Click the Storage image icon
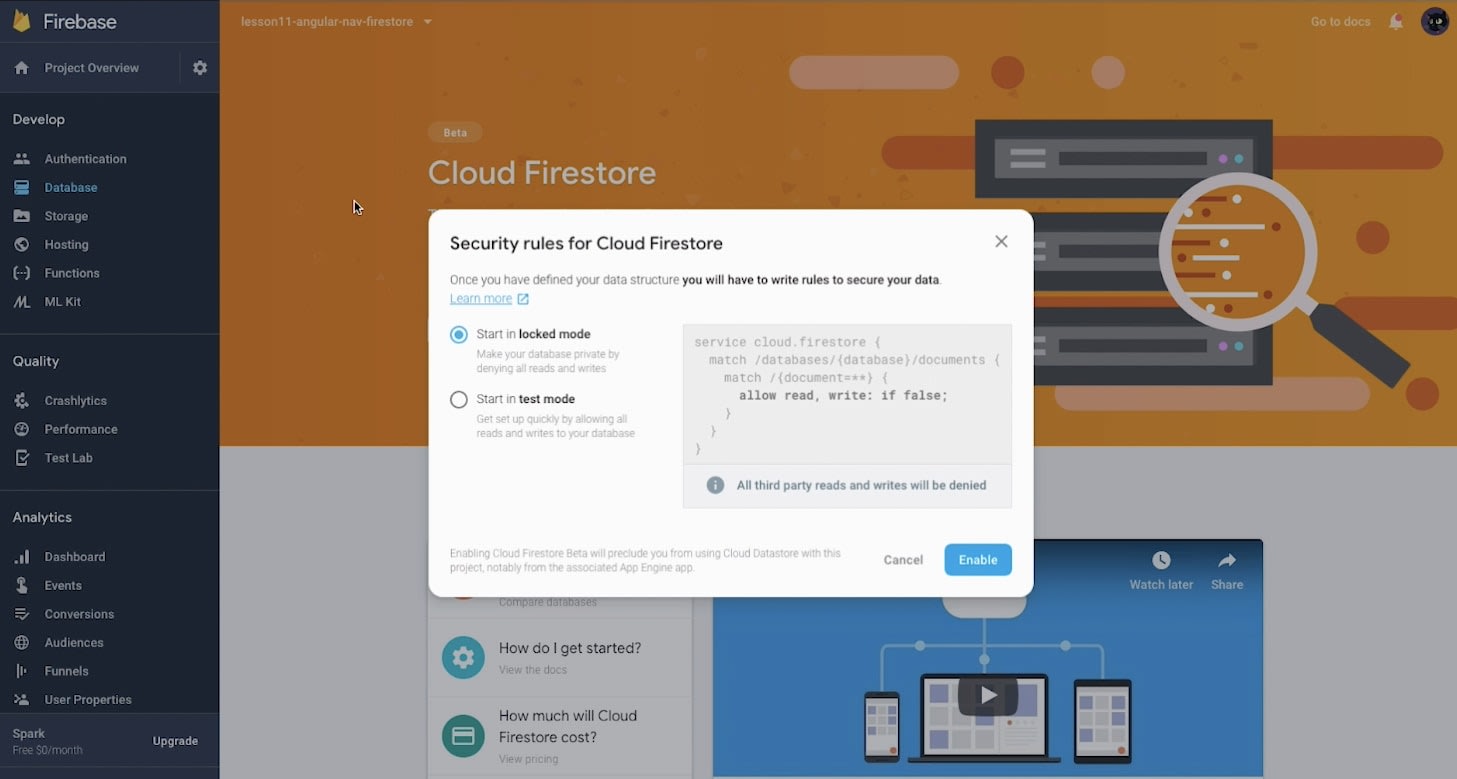This screenshot has height=779, width=1457. (x=22, y=216)
